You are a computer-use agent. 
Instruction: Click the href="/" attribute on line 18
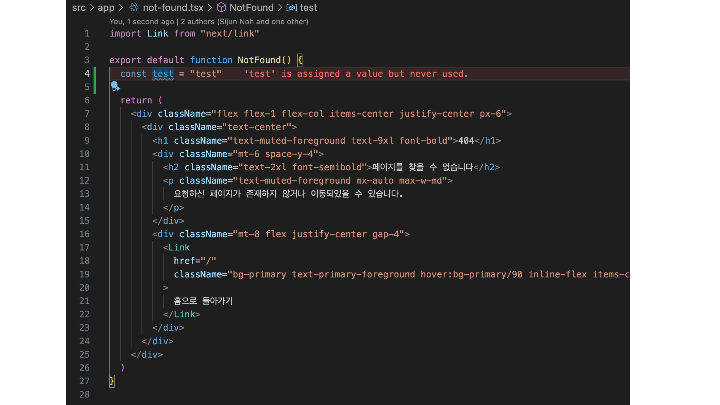(195, 261)
